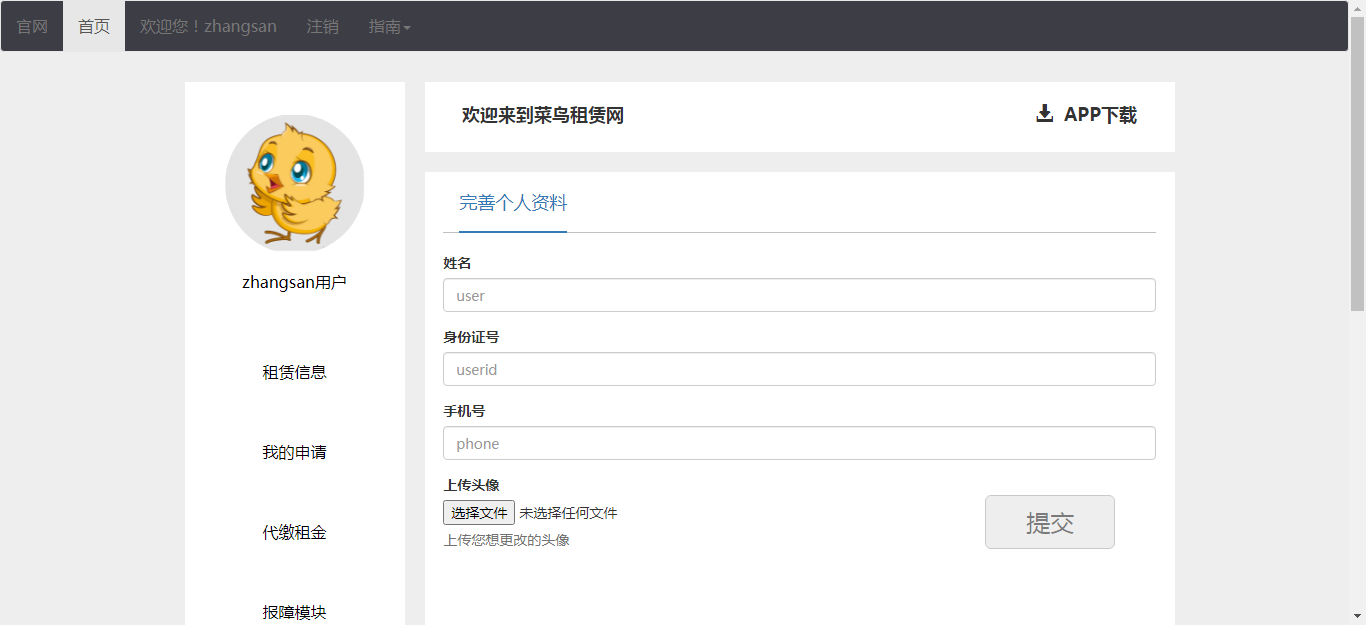The width and height of the screenshot is (1366, 625).
Task: Click the 欢迎来到菜鸟租赁网 heading
Action: tap(543, 115)
